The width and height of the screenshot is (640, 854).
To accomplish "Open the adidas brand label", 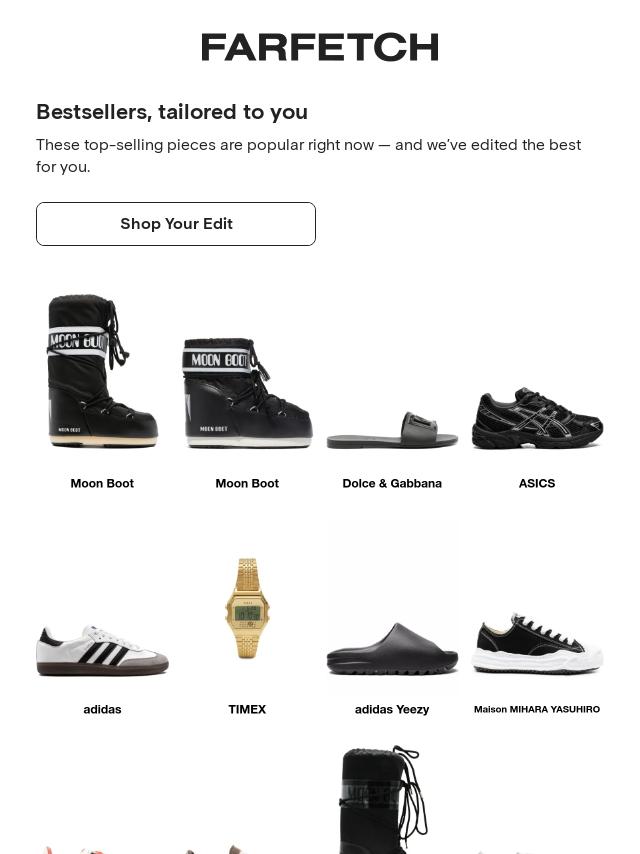I will coord(102,709).
